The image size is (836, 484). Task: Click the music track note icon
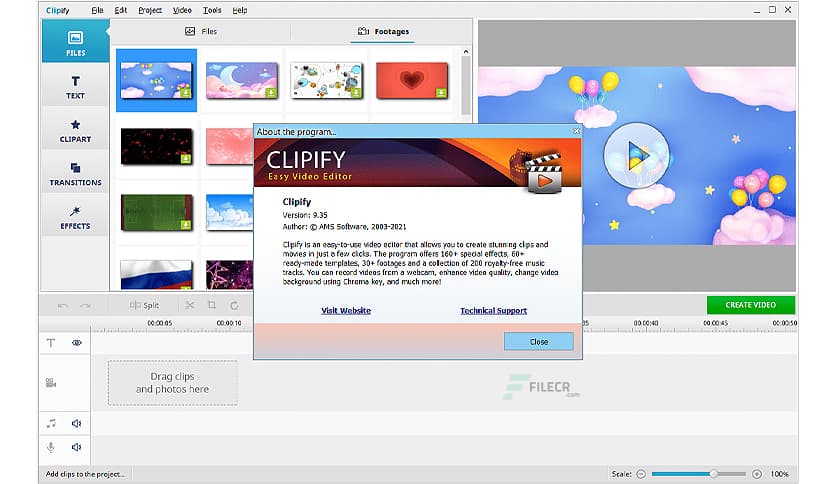(x=51, y=423)
